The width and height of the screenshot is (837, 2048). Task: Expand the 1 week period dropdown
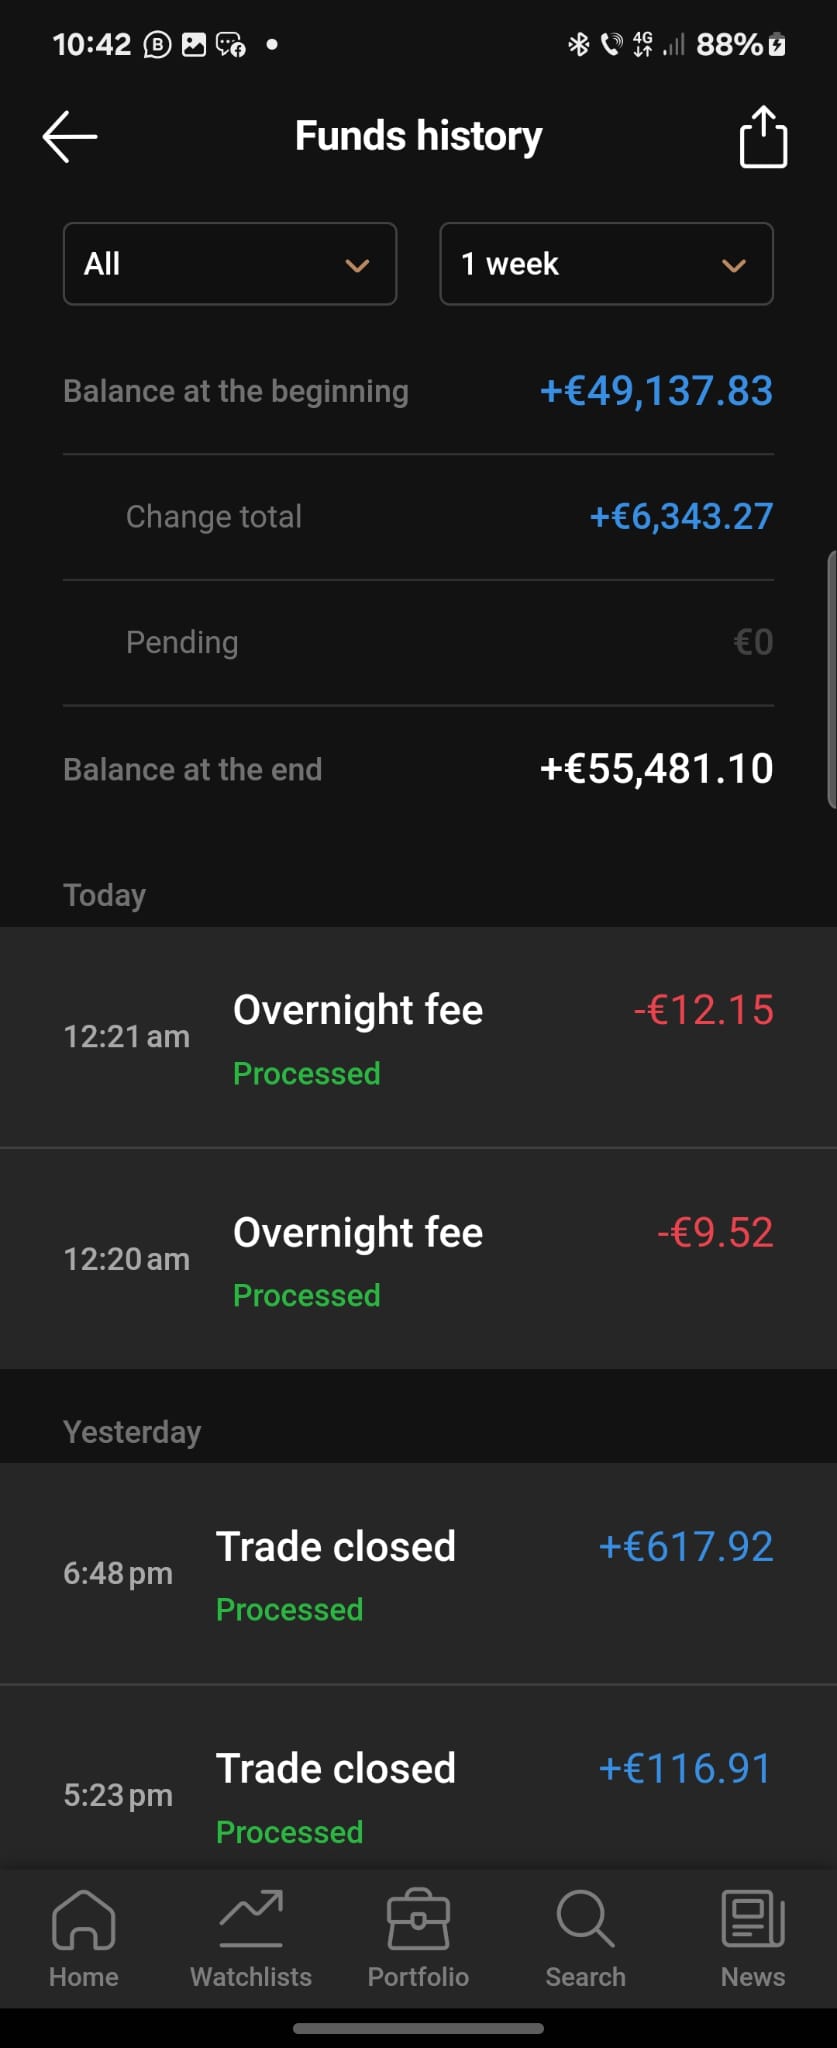[x=606, y=264]
